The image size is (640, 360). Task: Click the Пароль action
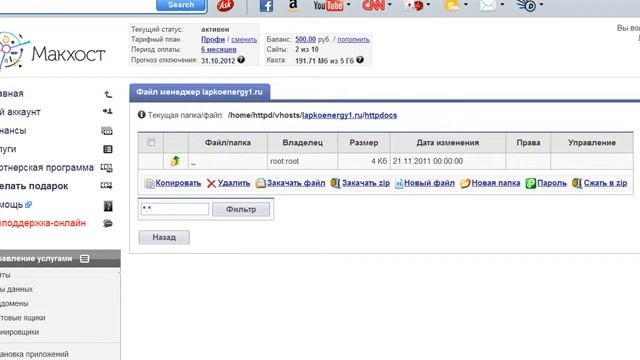(x=546, y=183)
